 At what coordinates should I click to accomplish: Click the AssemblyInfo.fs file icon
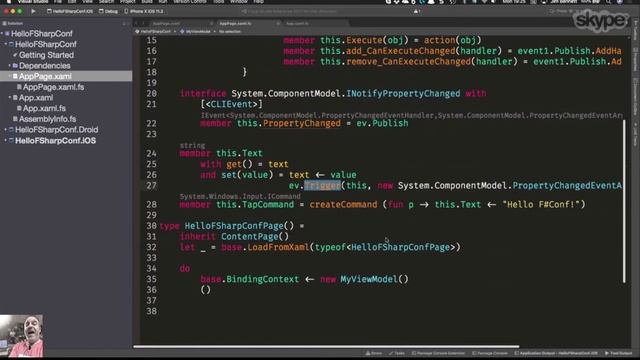pos(15,119)
